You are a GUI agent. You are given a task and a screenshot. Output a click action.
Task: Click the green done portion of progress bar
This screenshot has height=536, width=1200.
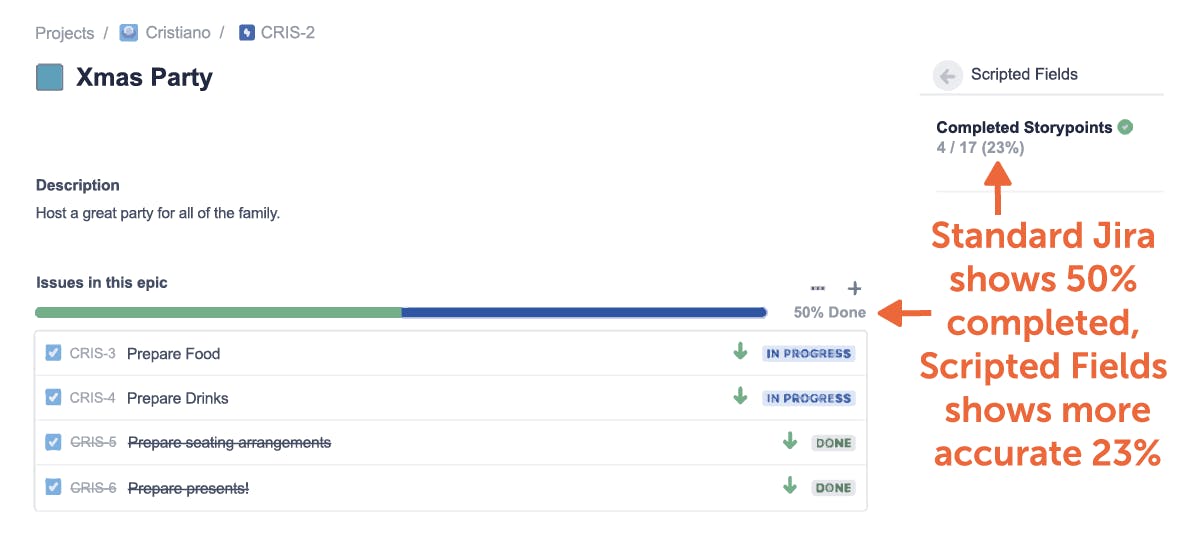[x=218, y=312]
